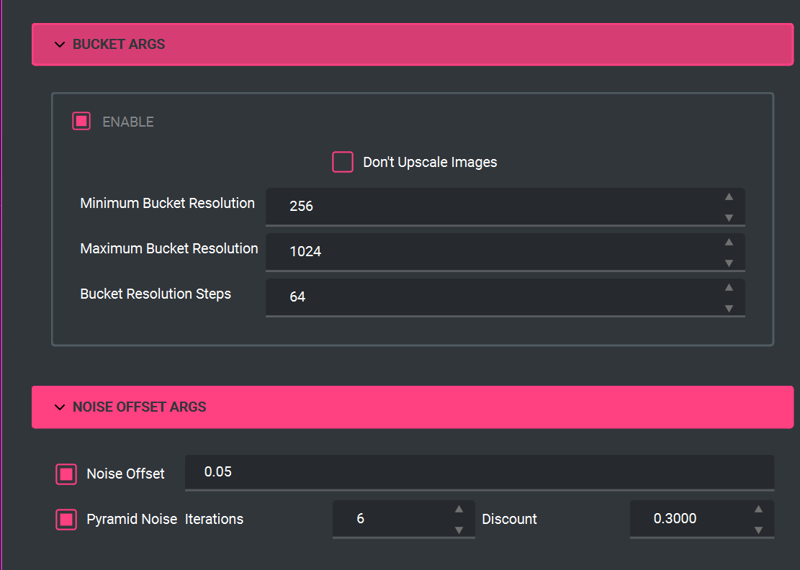This screenshot has width=800, height=570.
Task: Toggle the Pyramid Noise checkbox
Action: tap(66, 519)
